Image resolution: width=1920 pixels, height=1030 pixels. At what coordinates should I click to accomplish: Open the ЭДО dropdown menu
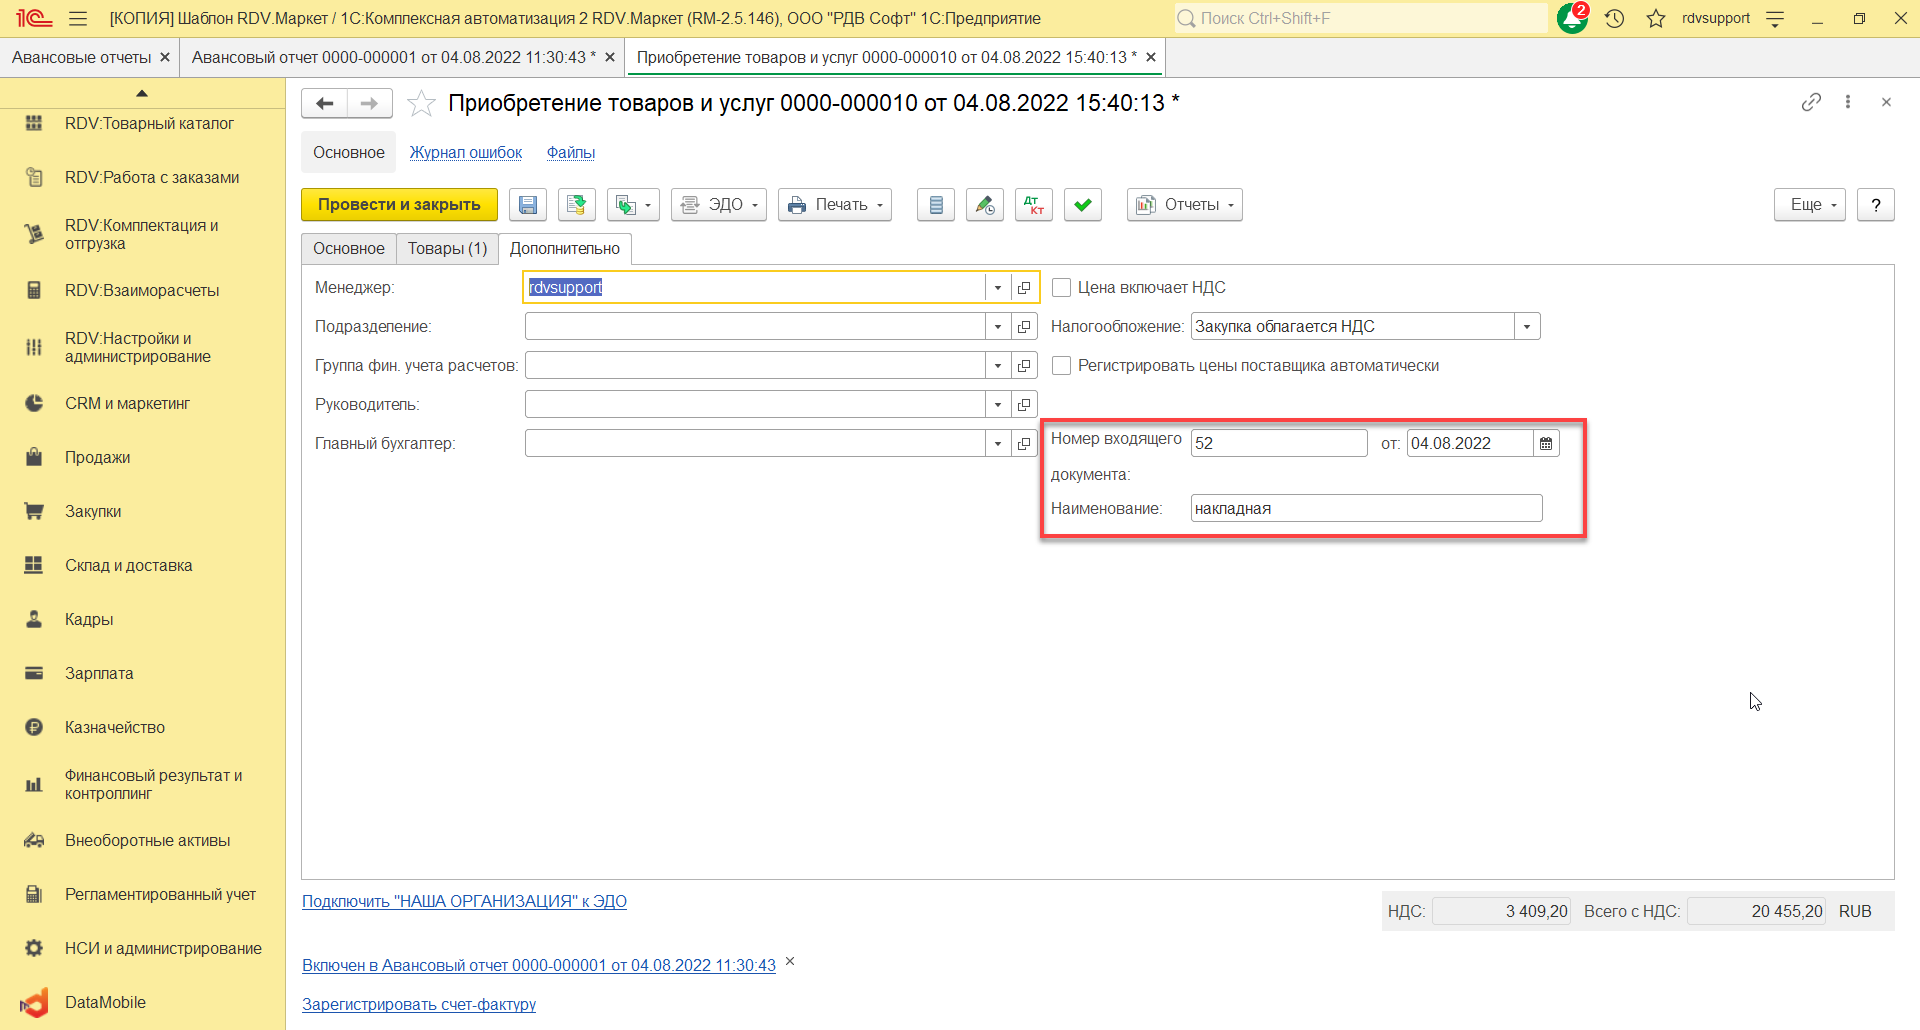tap(718, 205)
